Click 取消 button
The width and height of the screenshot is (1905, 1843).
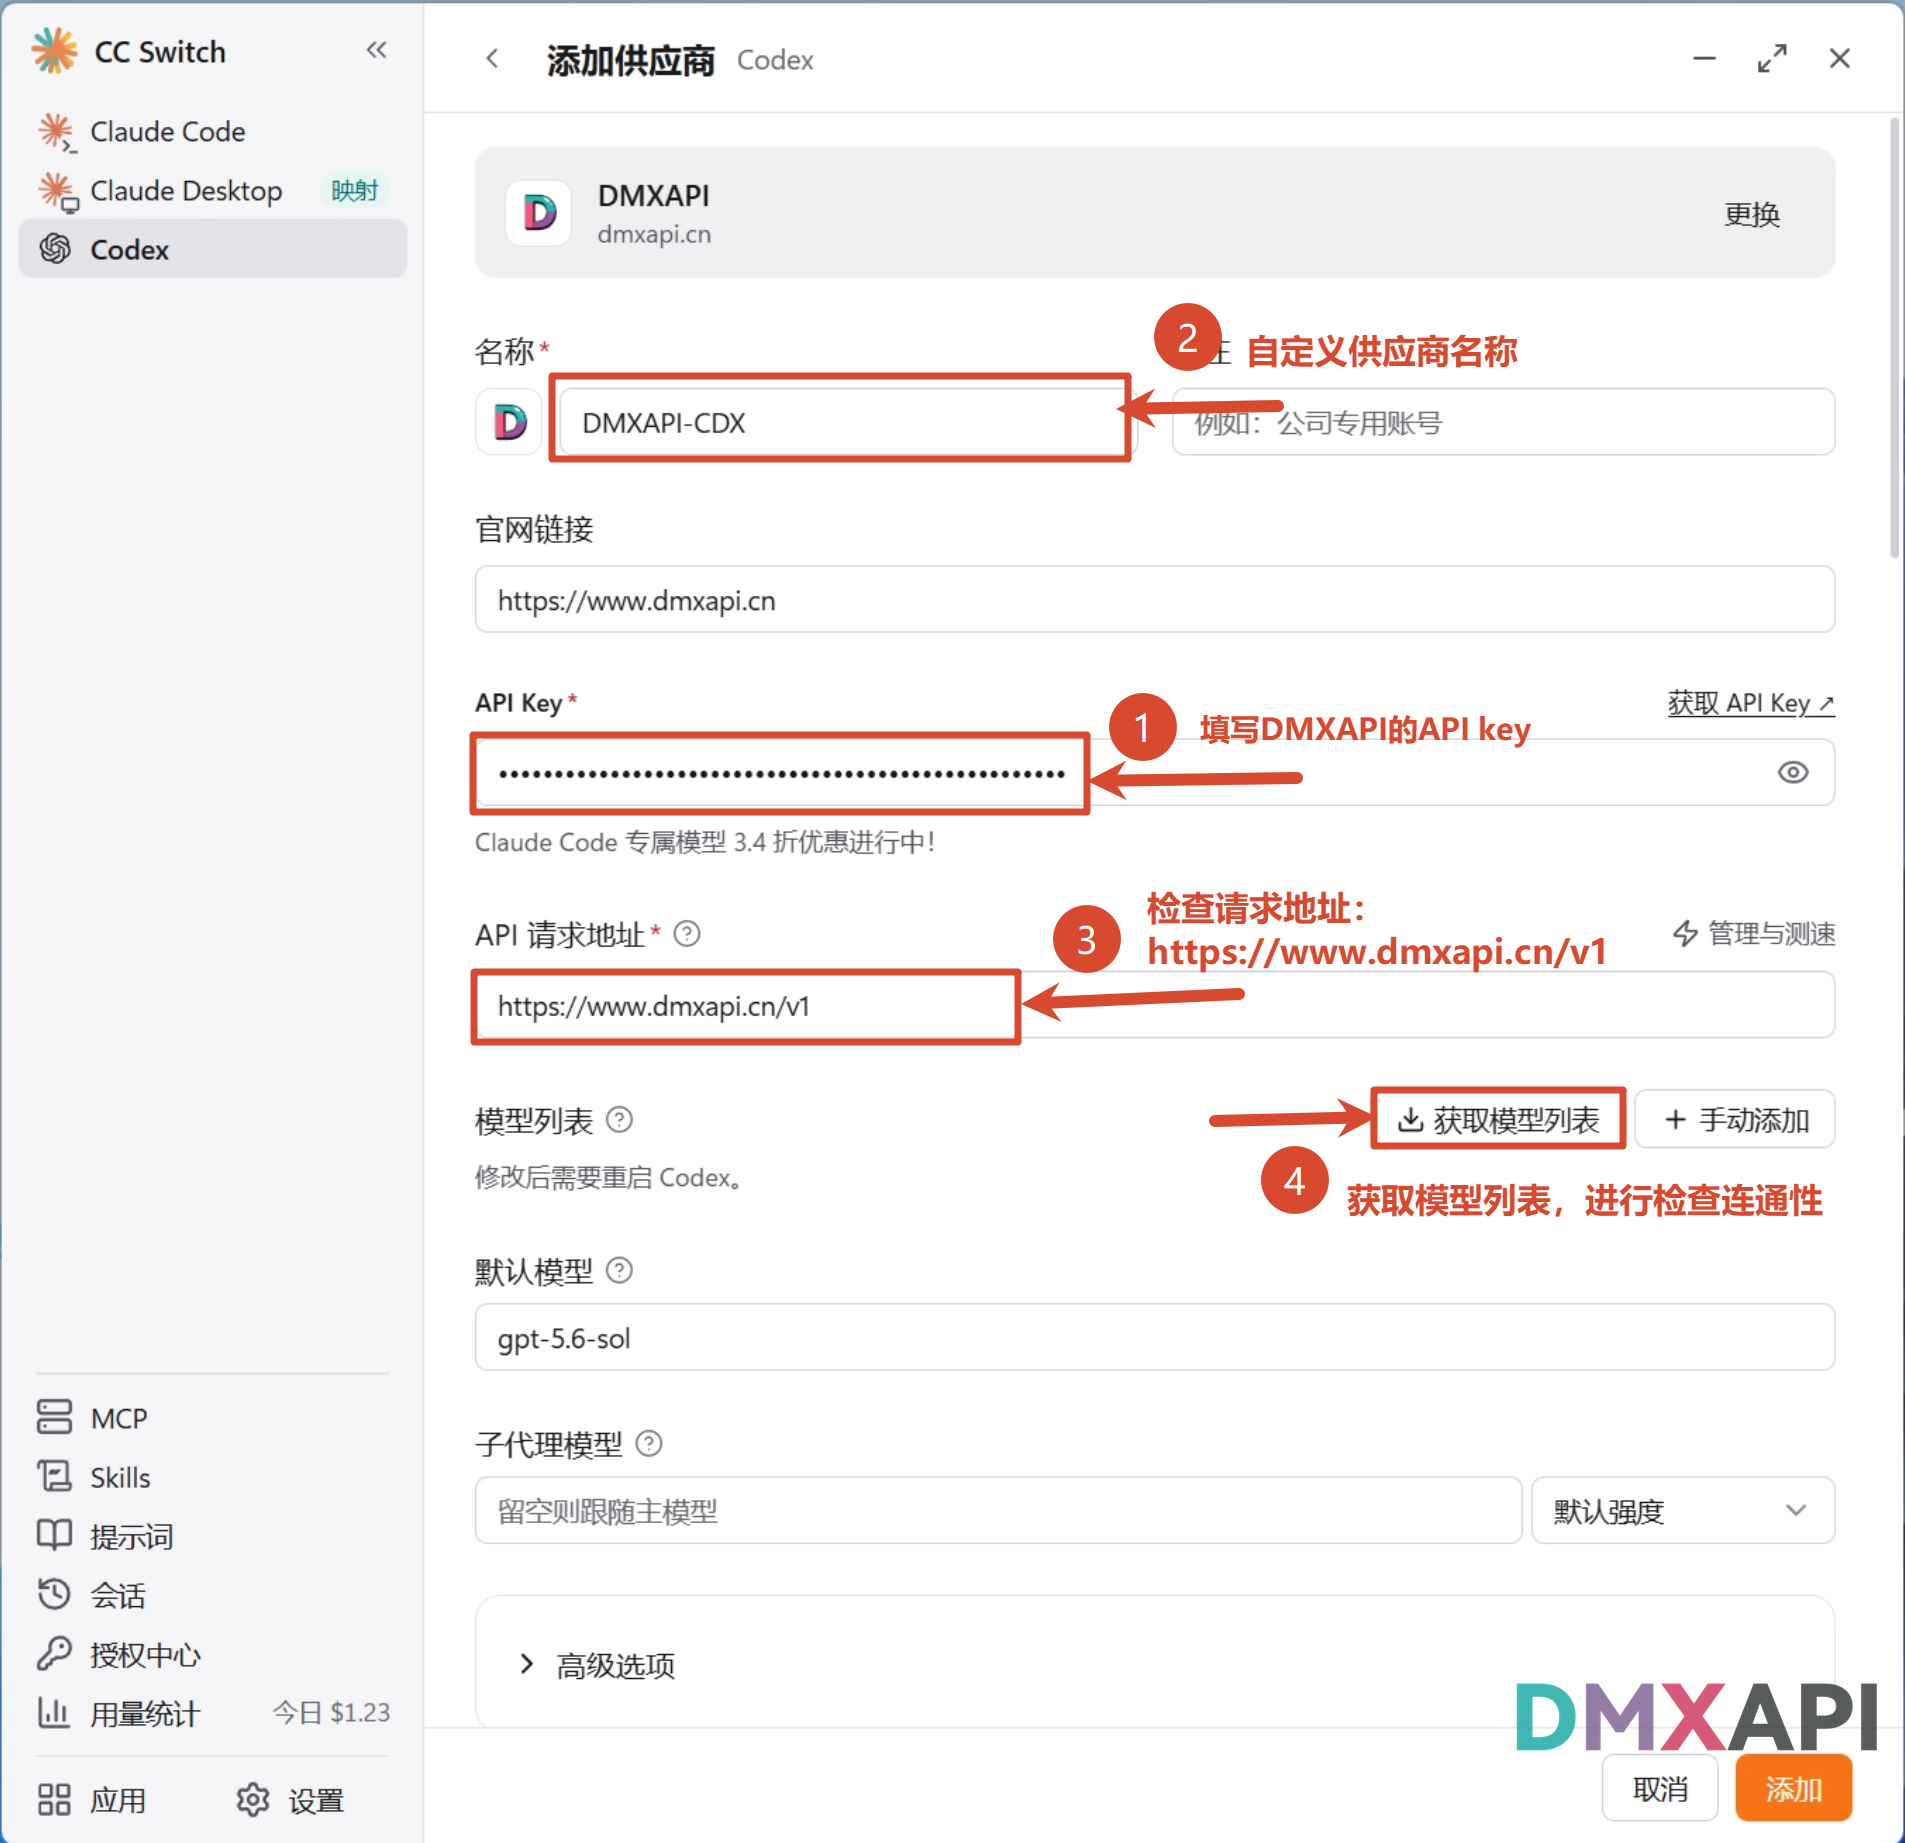1660,1788
